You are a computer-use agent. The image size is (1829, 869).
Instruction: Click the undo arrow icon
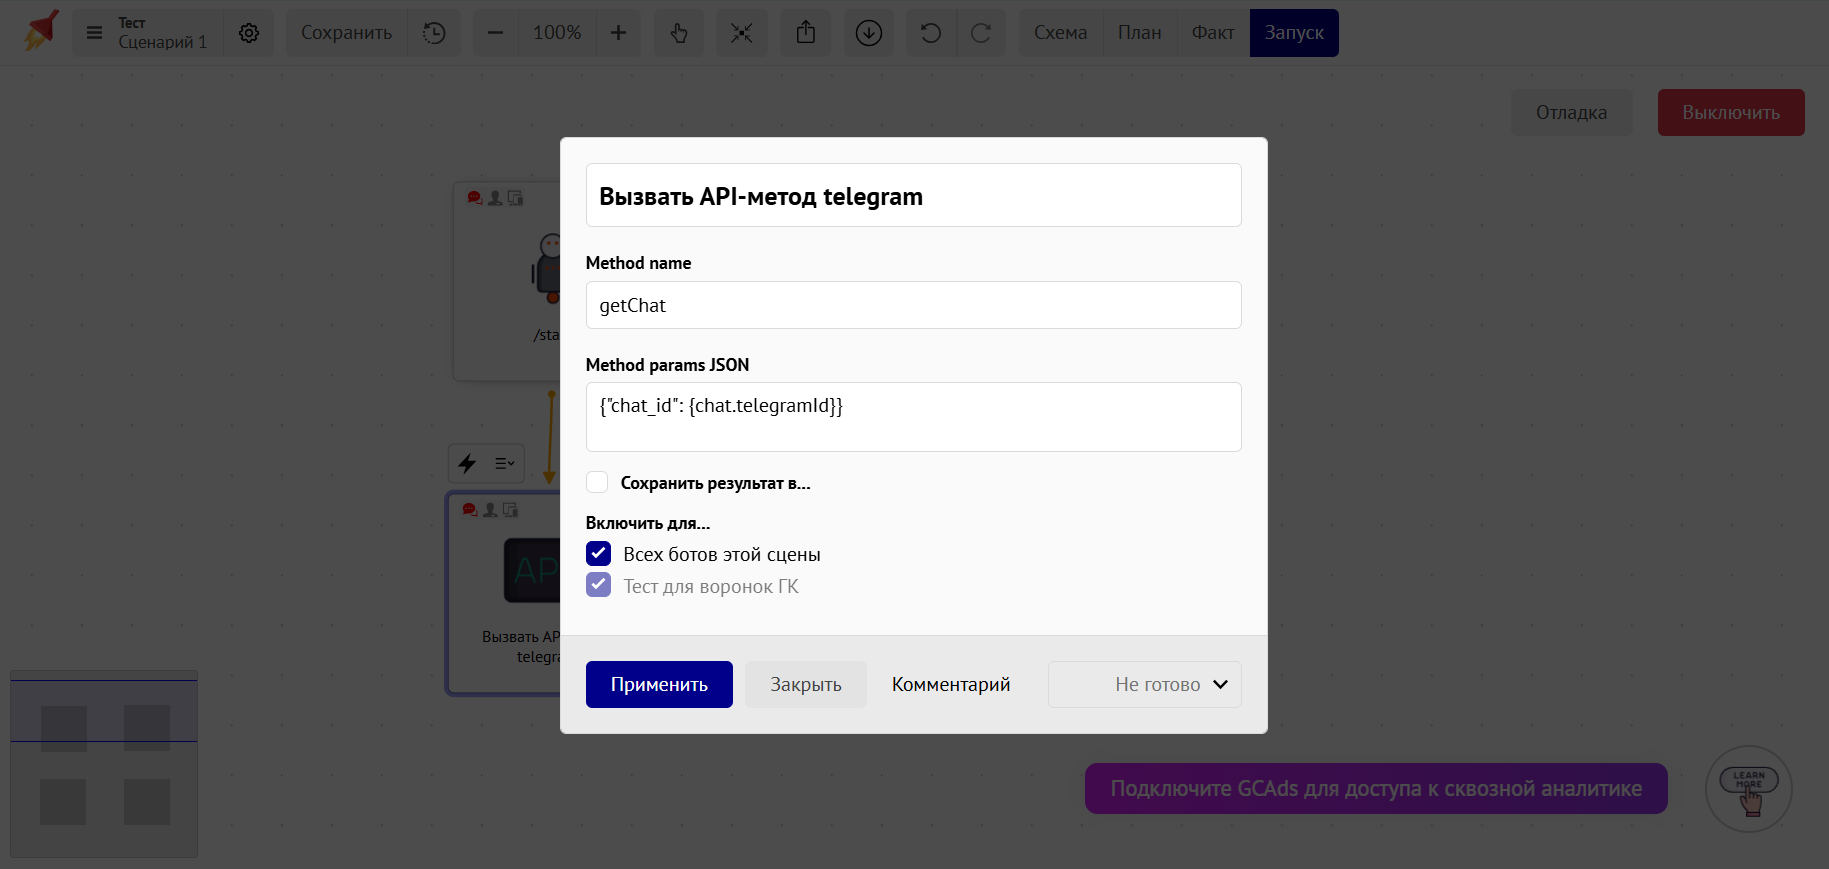(931, 33)
